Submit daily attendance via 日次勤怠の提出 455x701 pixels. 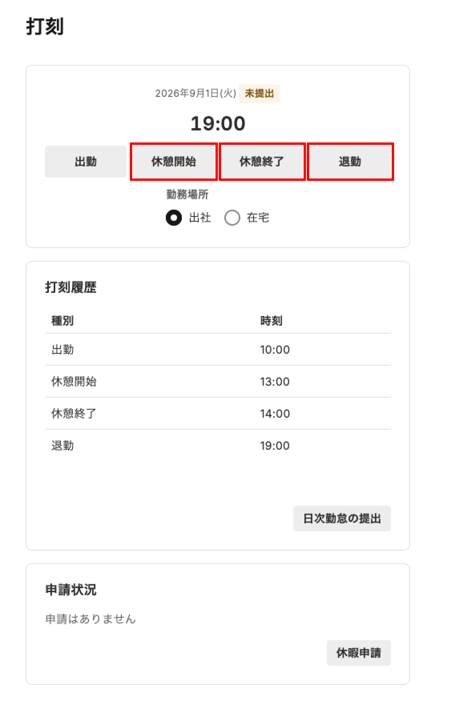click(342, 519)
